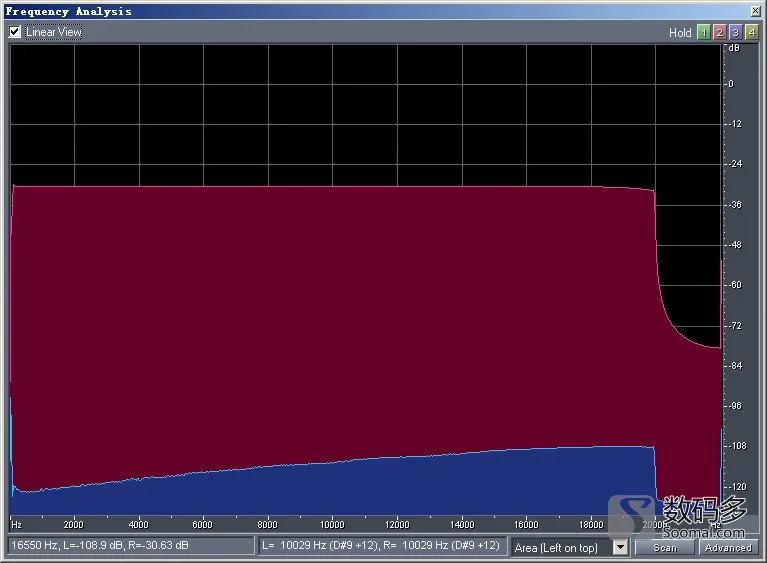The image size is (767, 563).
Task: Uncheck the Linear View checkbox
Action: pyautogui.click(x=15, y=32)
